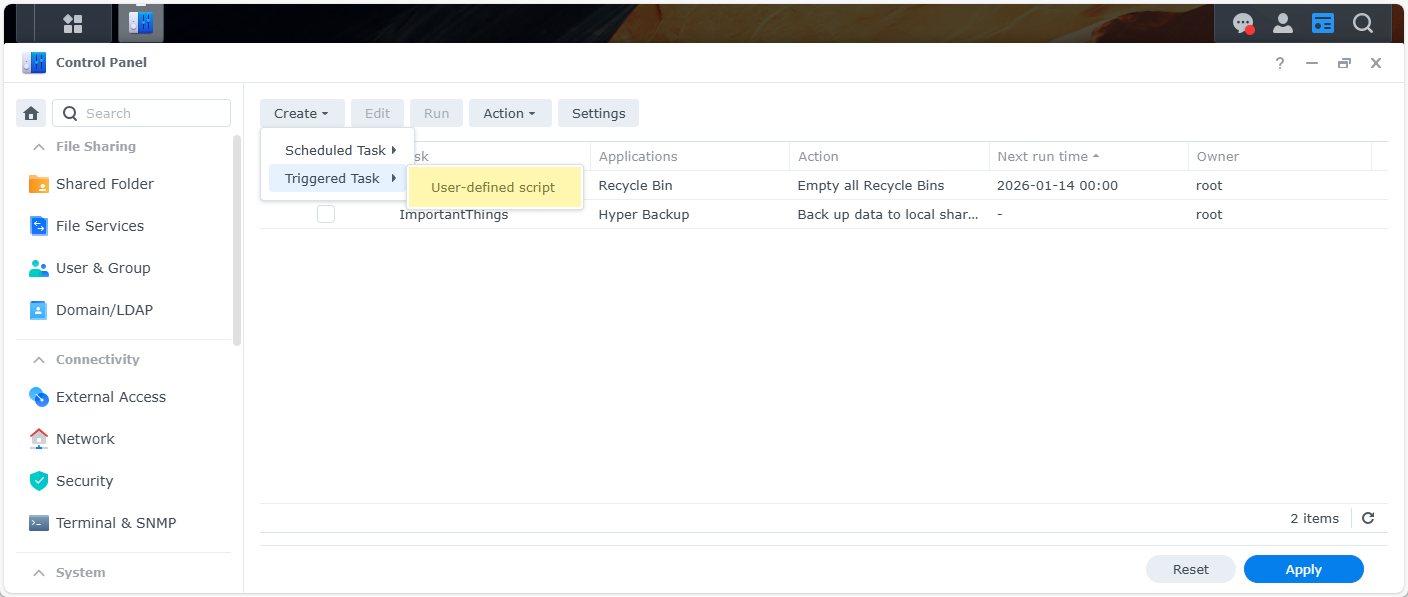Open Domain/LDAP settings
This screenshot has width=1408, height=597.
[104, 310]
